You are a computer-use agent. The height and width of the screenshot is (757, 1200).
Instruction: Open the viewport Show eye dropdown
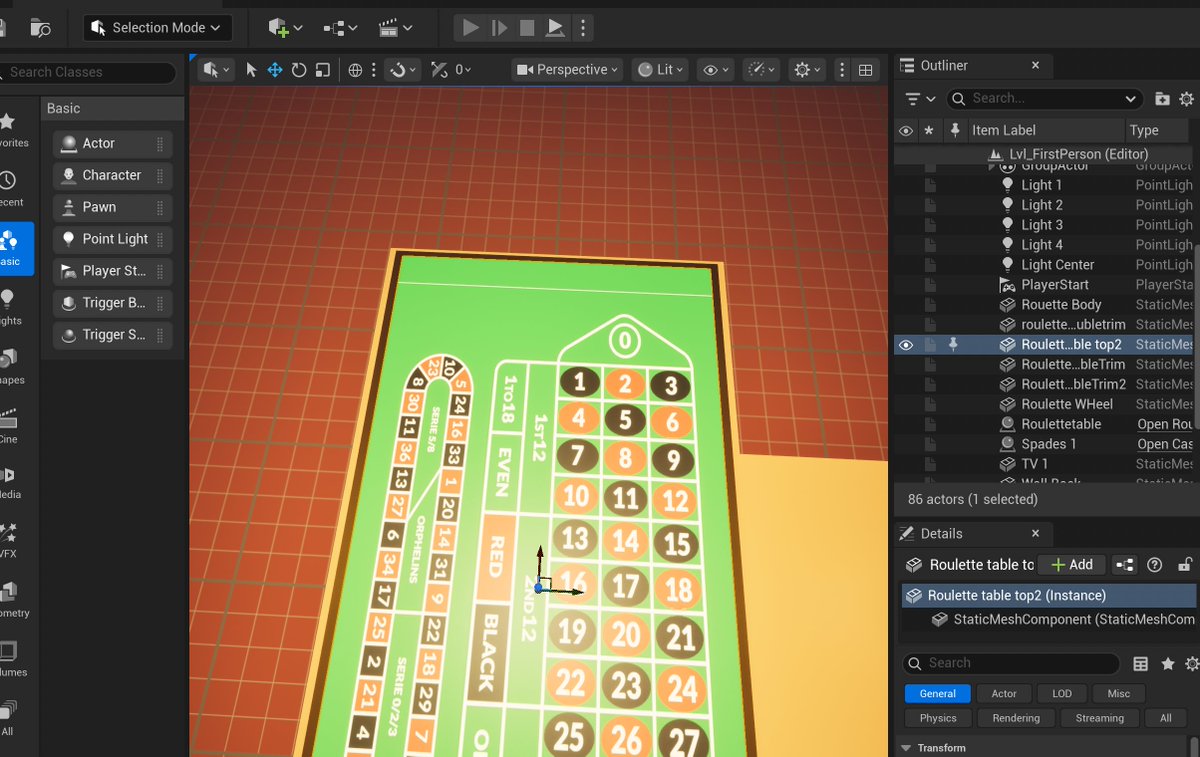717,69
